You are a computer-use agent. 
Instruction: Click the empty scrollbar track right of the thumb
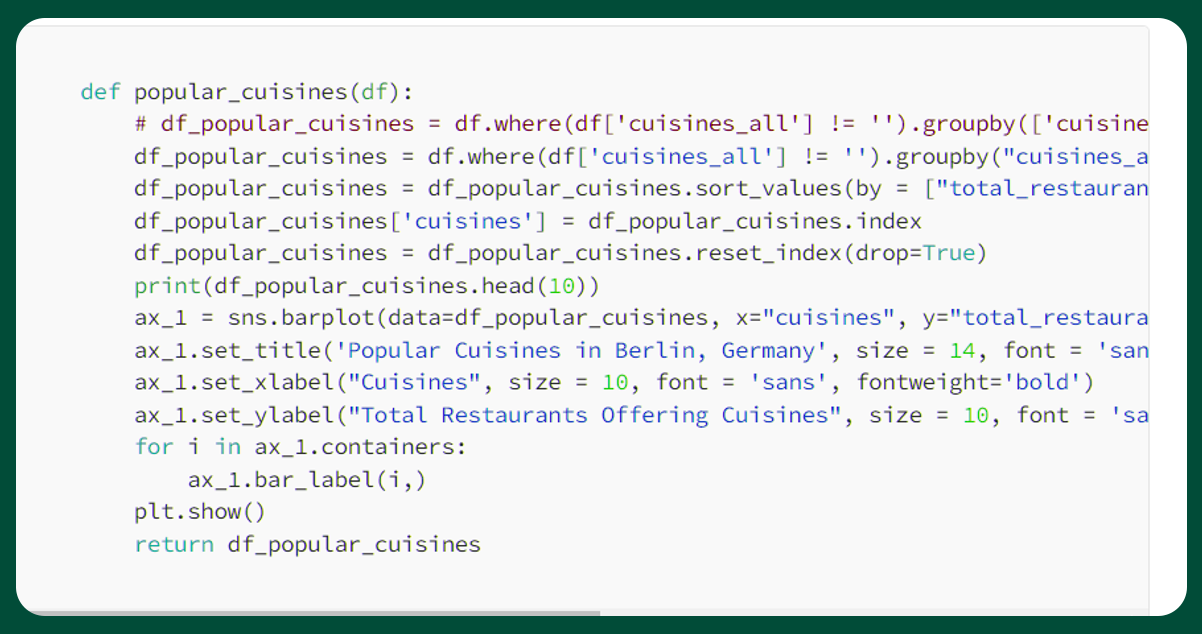pyautogui.click(x=870, y=612)
